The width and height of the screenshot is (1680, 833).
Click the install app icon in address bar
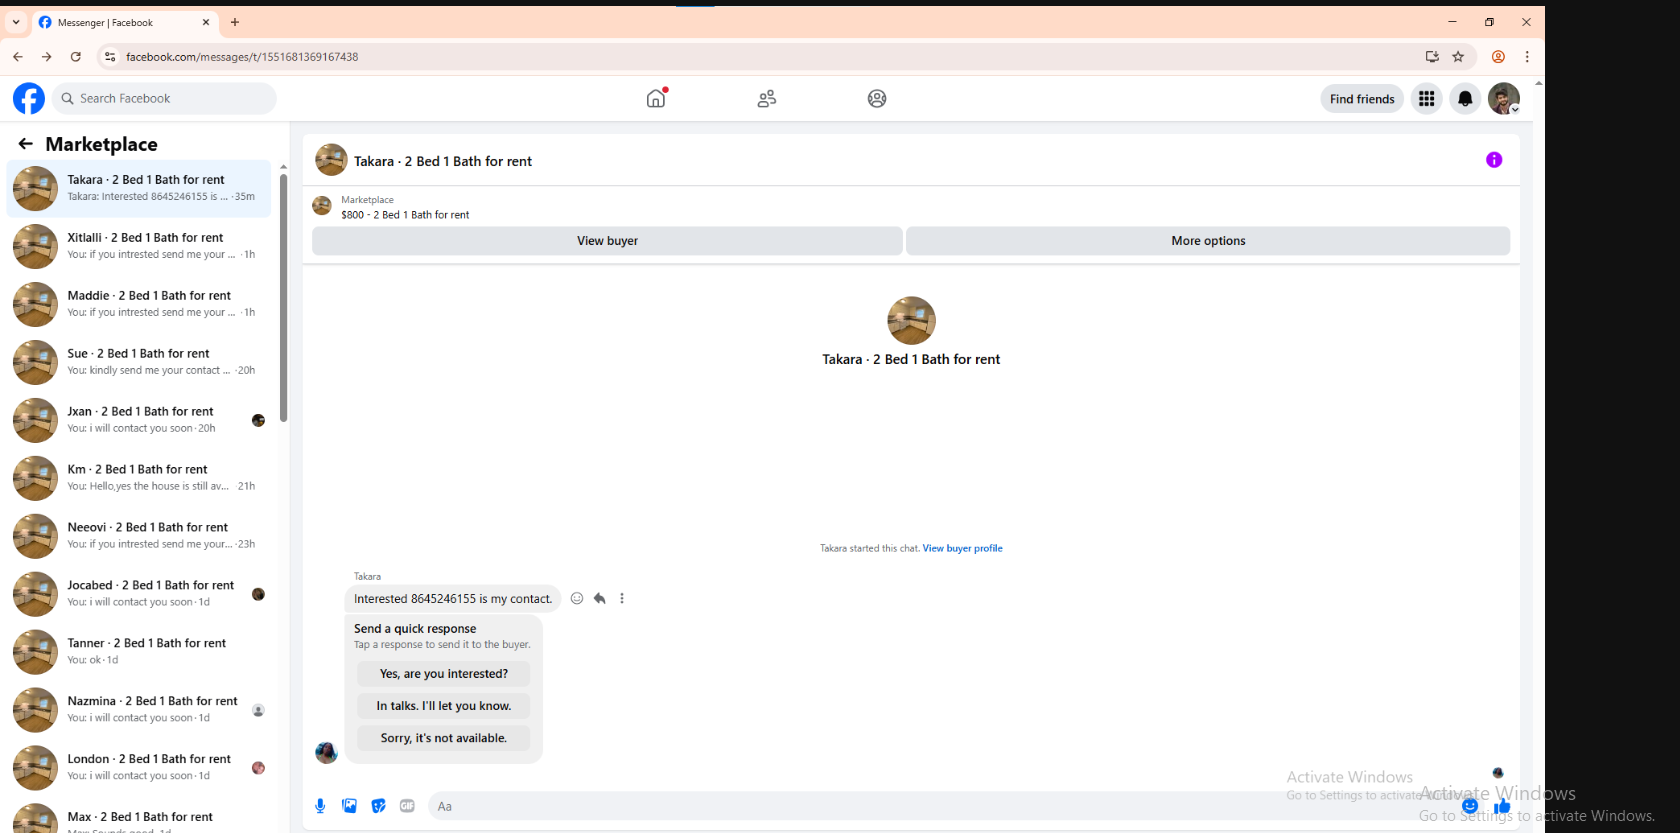[x=1432, y=57]
